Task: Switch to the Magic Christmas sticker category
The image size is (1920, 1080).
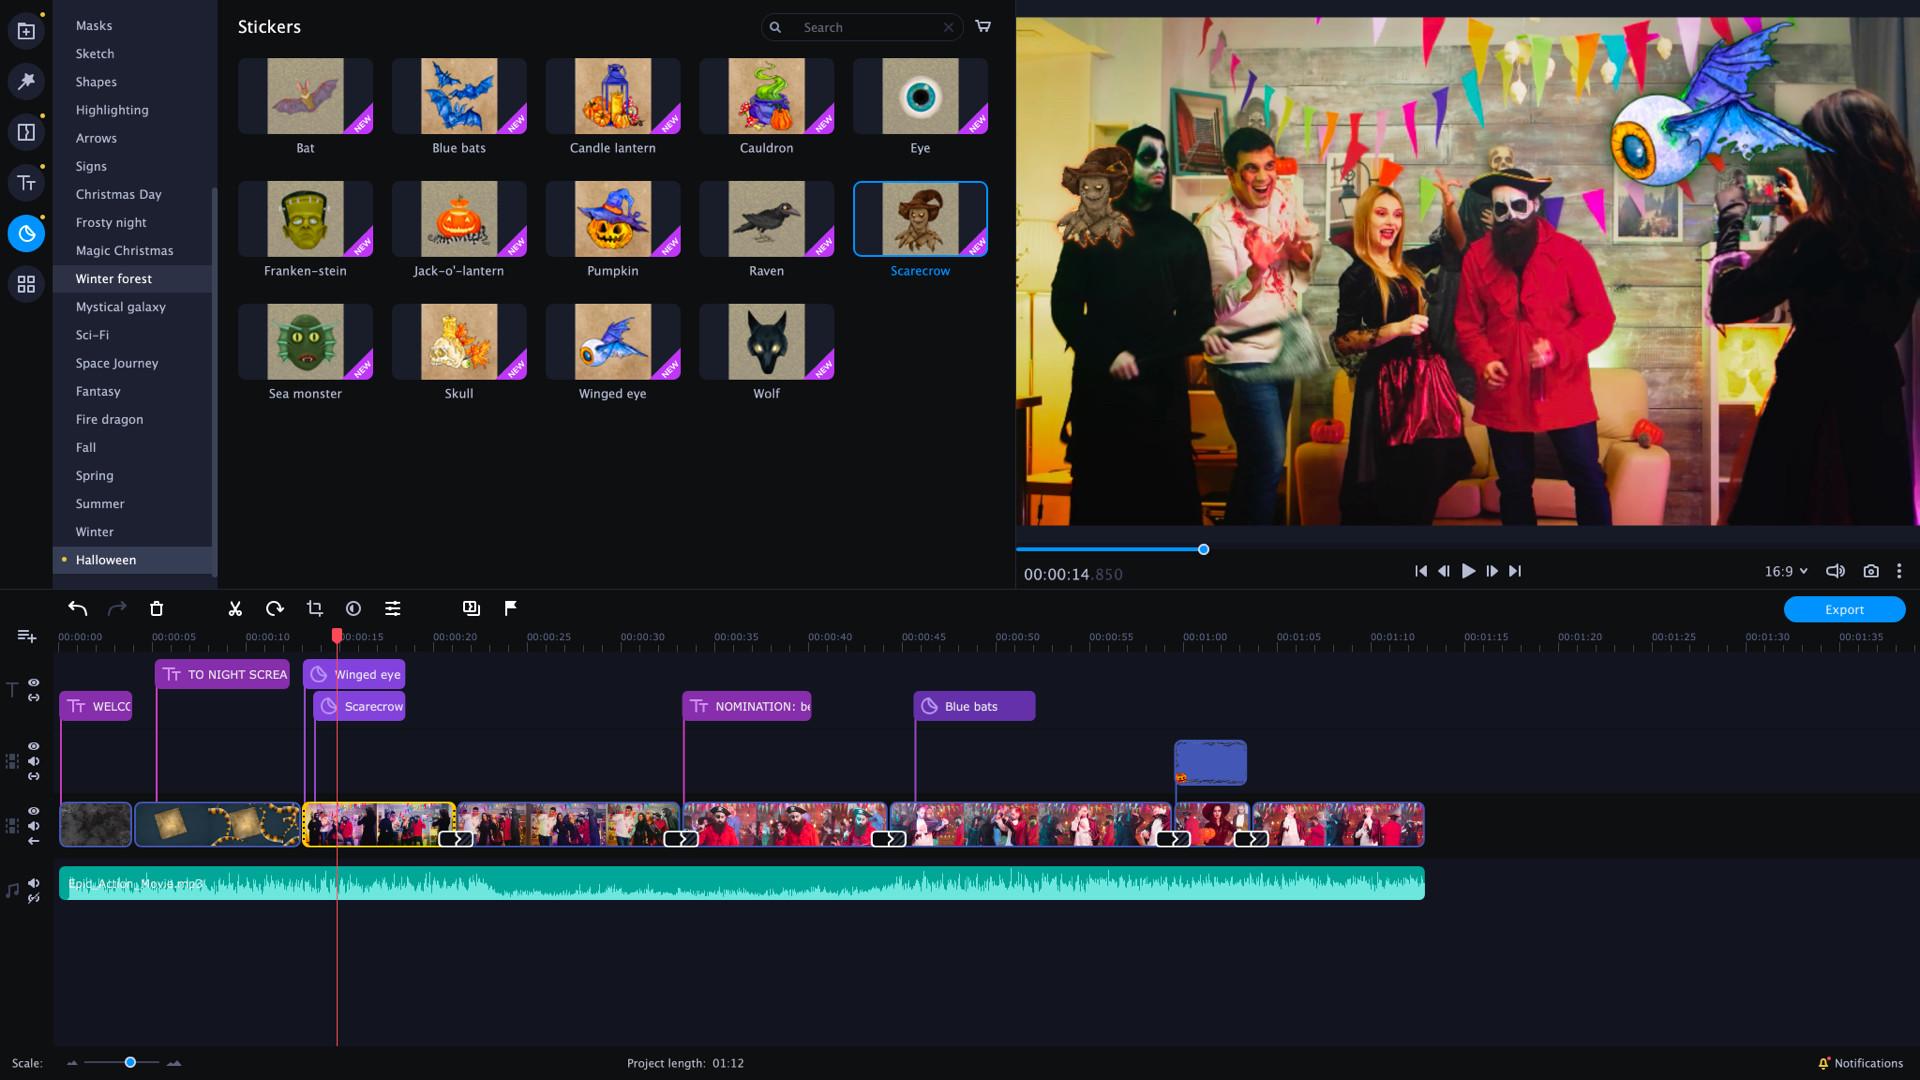Action: (x=124, y=250)
